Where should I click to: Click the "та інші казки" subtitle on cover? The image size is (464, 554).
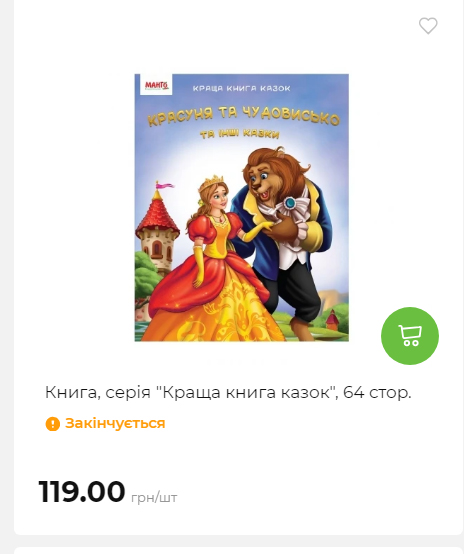tap(240, 135)
